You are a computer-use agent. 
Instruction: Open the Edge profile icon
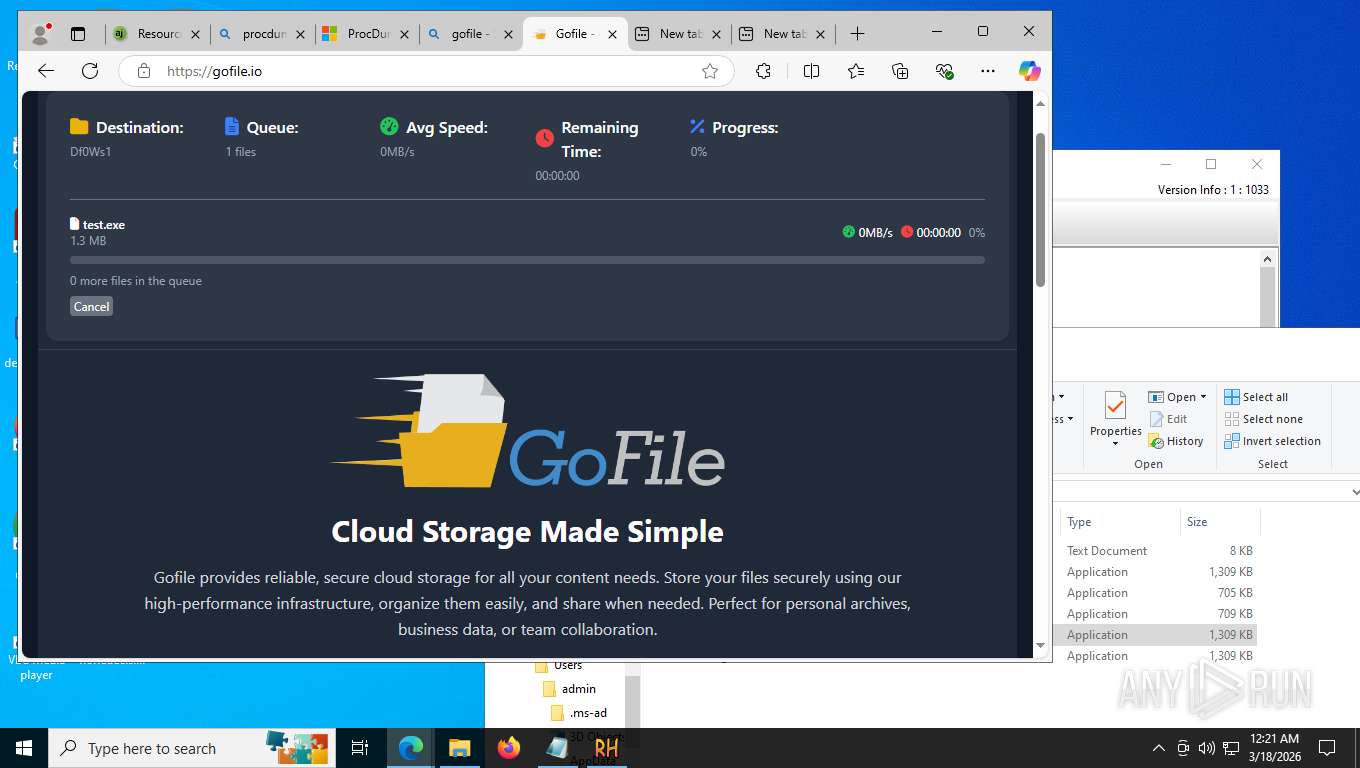[41, 34]
